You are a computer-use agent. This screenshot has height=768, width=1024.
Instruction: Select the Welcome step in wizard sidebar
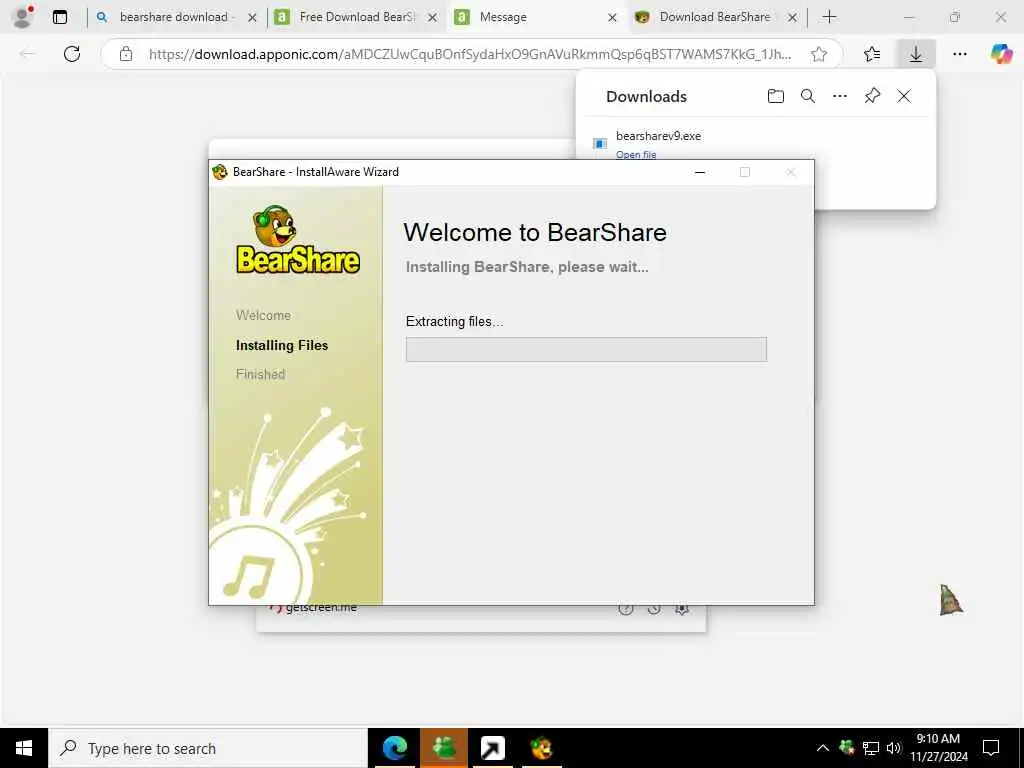tap(263, 315)
